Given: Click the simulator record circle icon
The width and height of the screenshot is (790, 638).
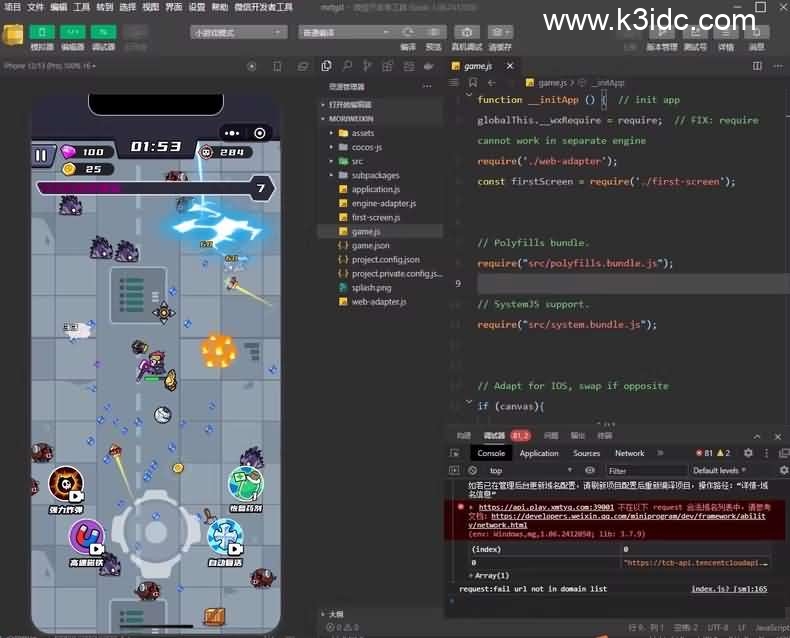Looking at the screenshot, I should [252, 67].
